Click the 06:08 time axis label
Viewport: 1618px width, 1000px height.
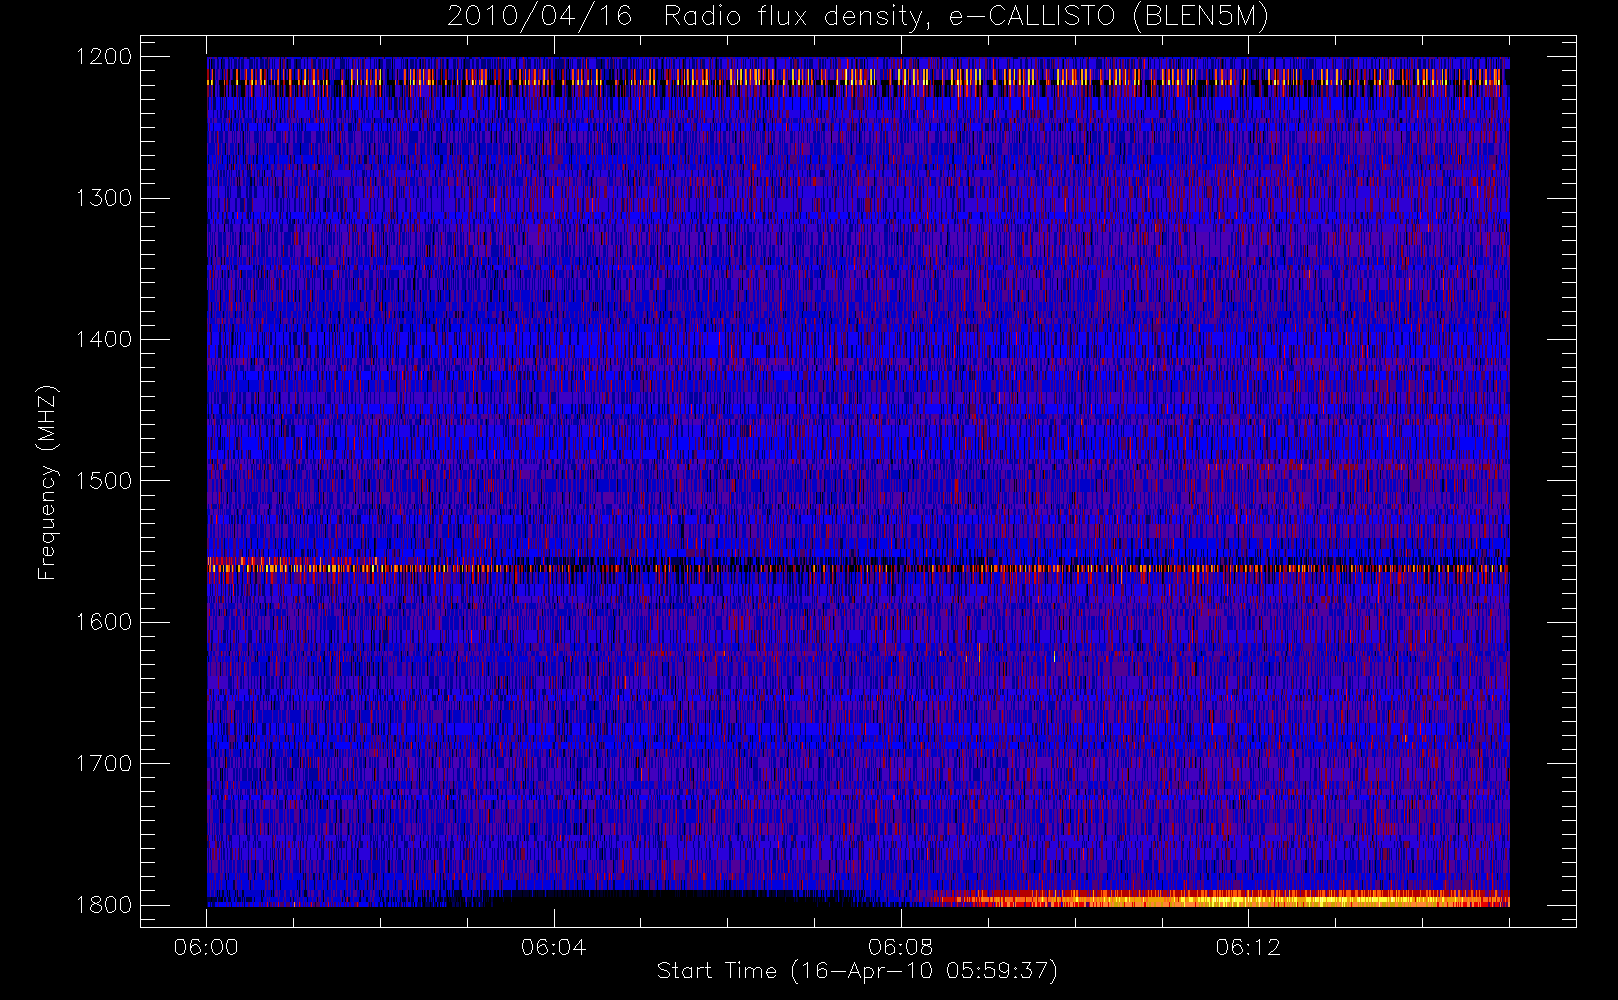click(900, 947)
